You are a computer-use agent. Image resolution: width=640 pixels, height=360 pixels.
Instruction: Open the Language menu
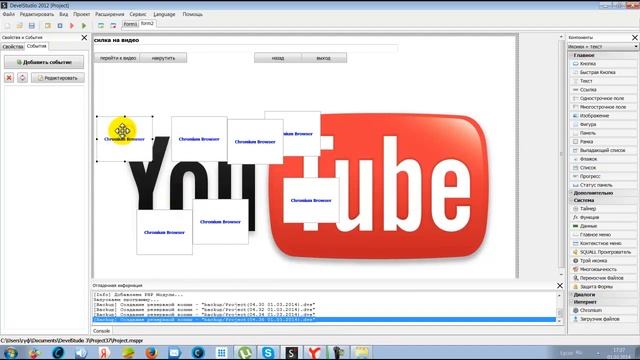(x=164, y=14)
